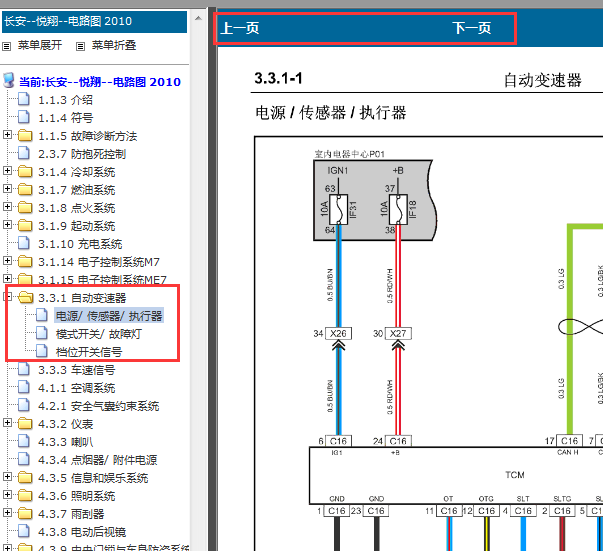Viewport: 603px width, 551px height.
Task: Expand the 3.1.14 电子控制系统M7 folder
Action: tap(7, 261)
